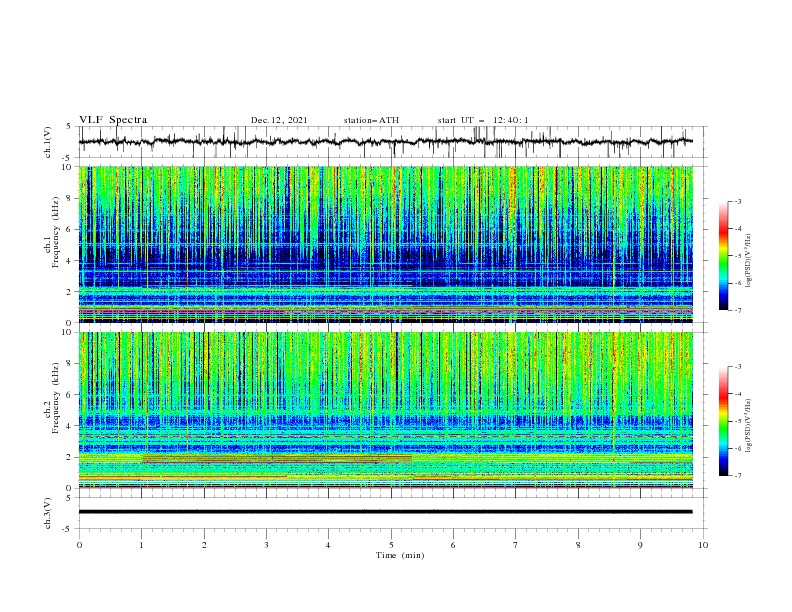This screenshot has height=612, width=792.
Task: Click the "ch.1(V)" axis label
Action: pos(48,142)
